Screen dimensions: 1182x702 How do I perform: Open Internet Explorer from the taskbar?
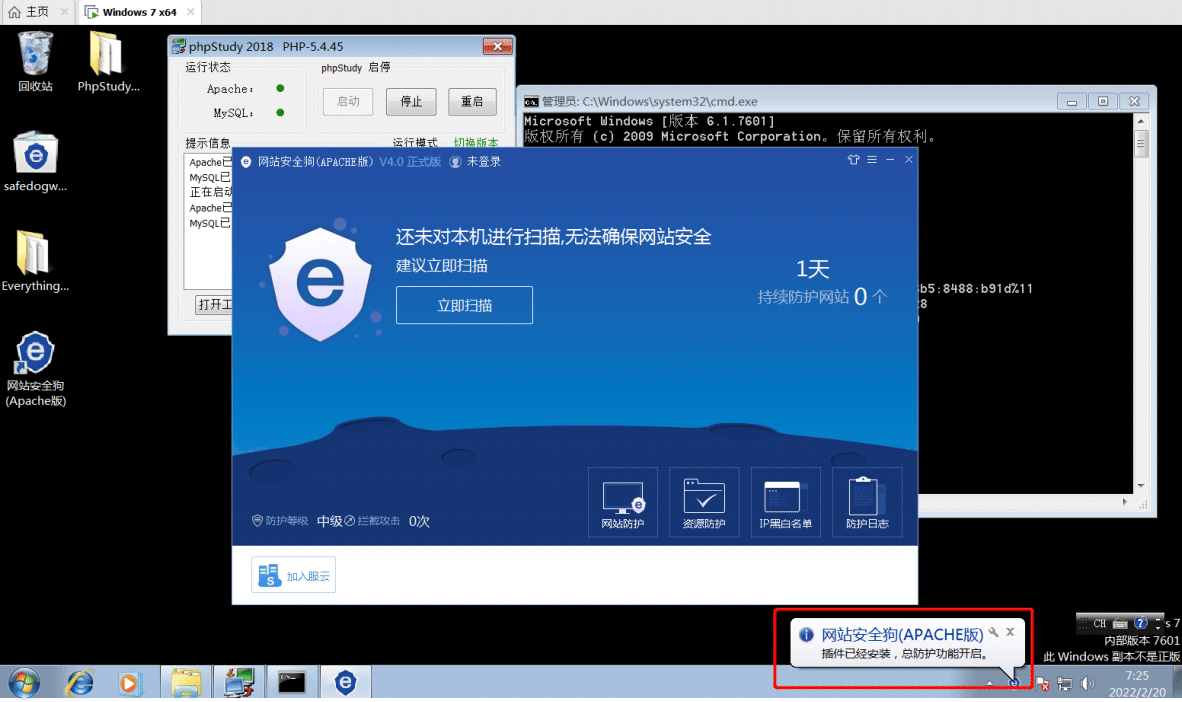(x=79, y=683)
